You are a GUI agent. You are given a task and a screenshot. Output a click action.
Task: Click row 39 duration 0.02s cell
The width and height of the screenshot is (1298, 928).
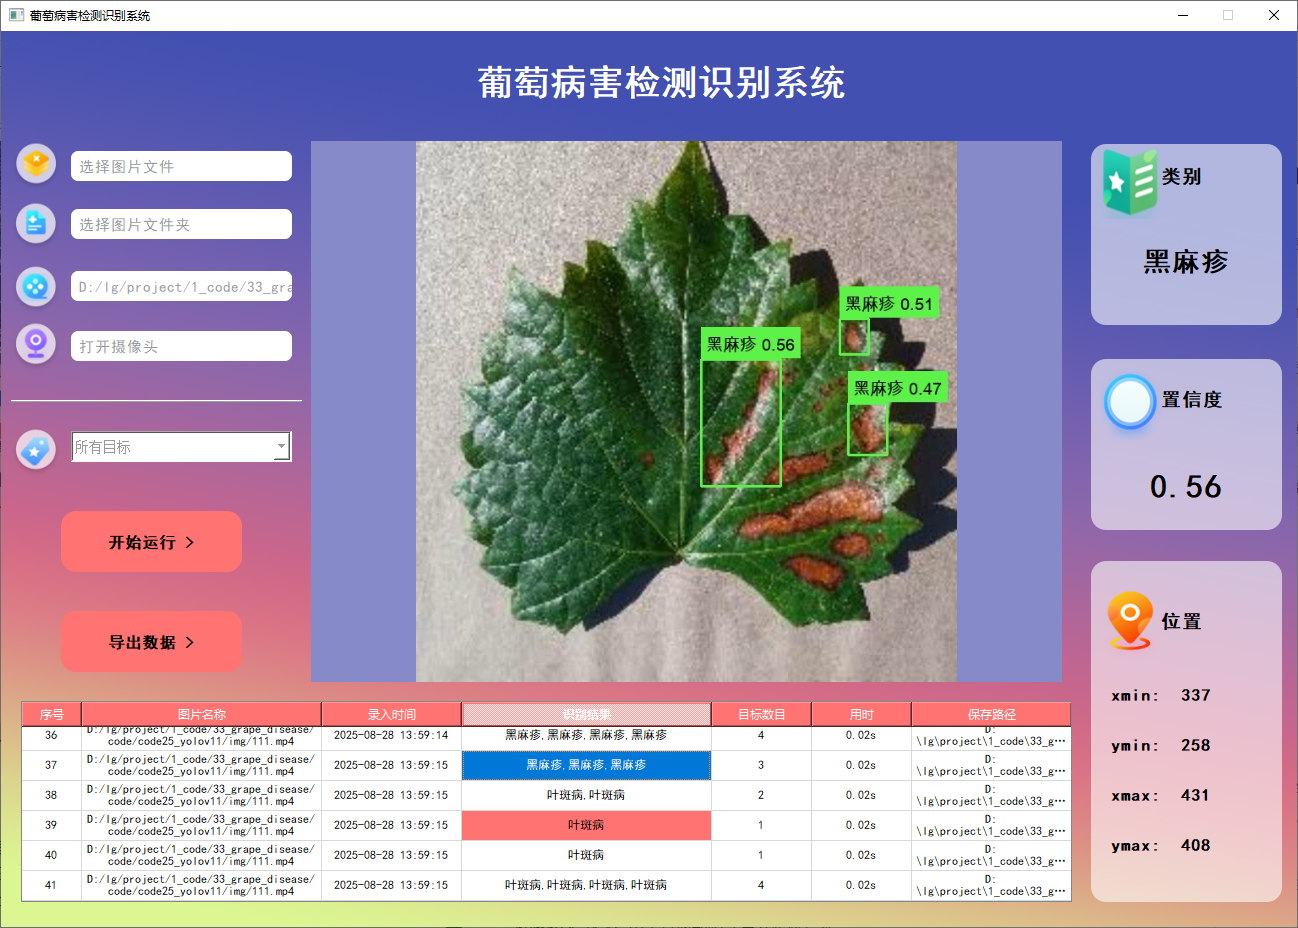pyautogui.click(x=861, y=825)
